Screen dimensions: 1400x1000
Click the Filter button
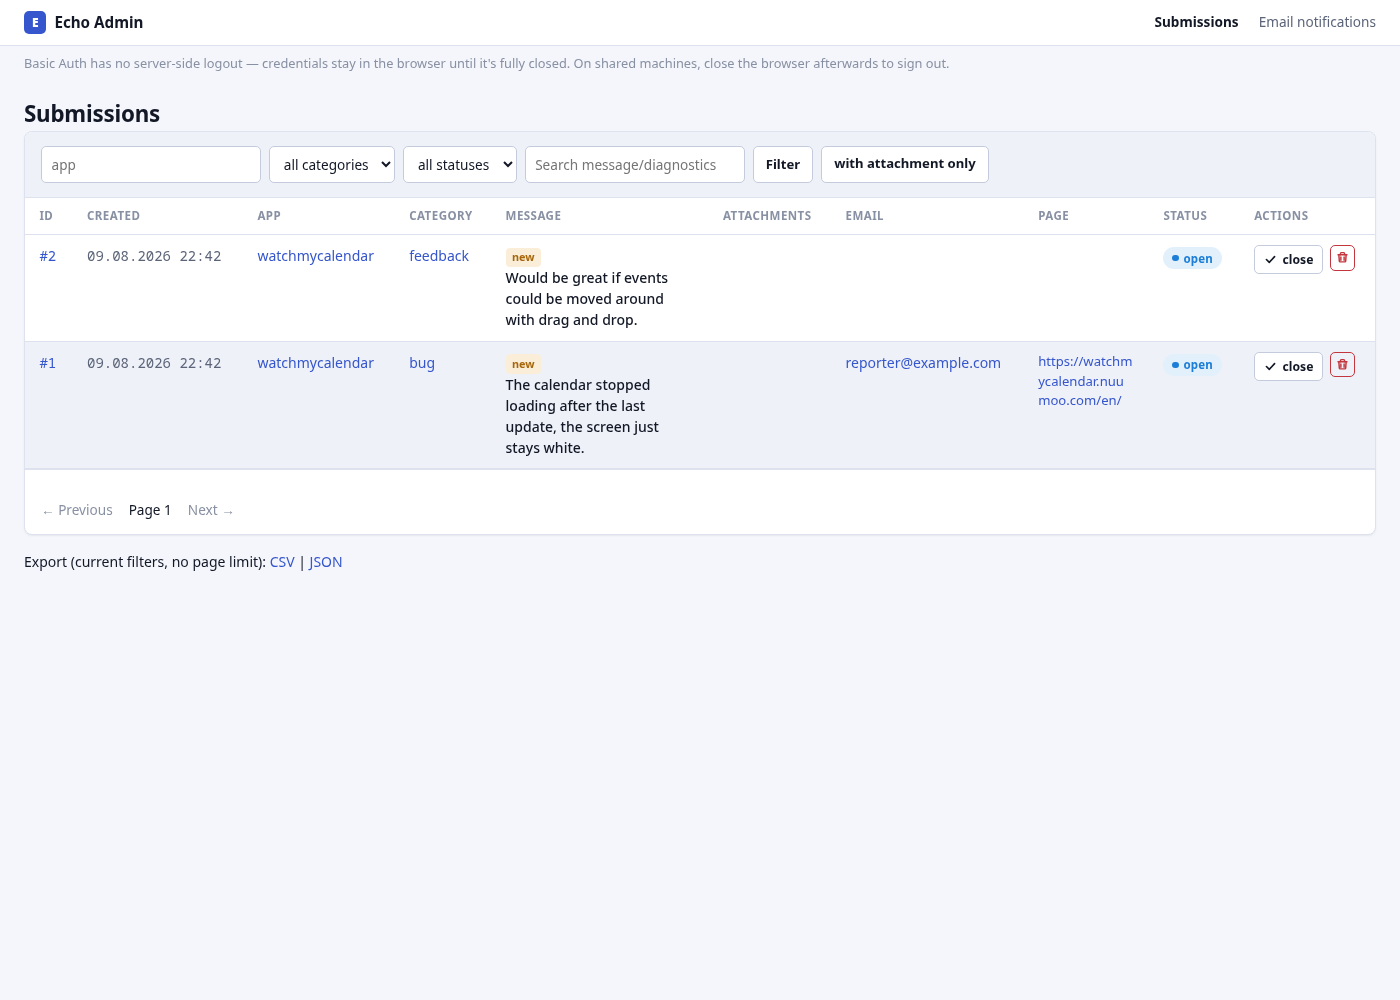point(783,165)
